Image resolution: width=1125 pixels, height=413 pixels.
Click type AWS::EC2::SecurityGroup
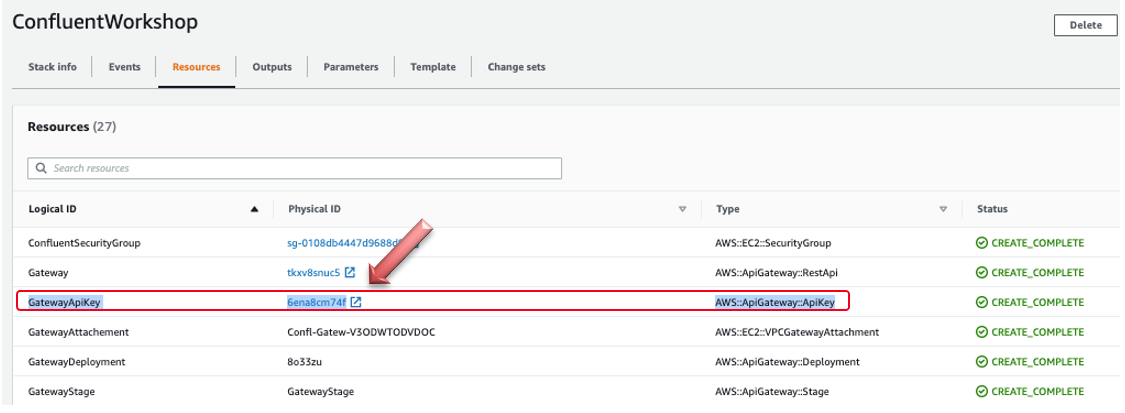point(773,243)
